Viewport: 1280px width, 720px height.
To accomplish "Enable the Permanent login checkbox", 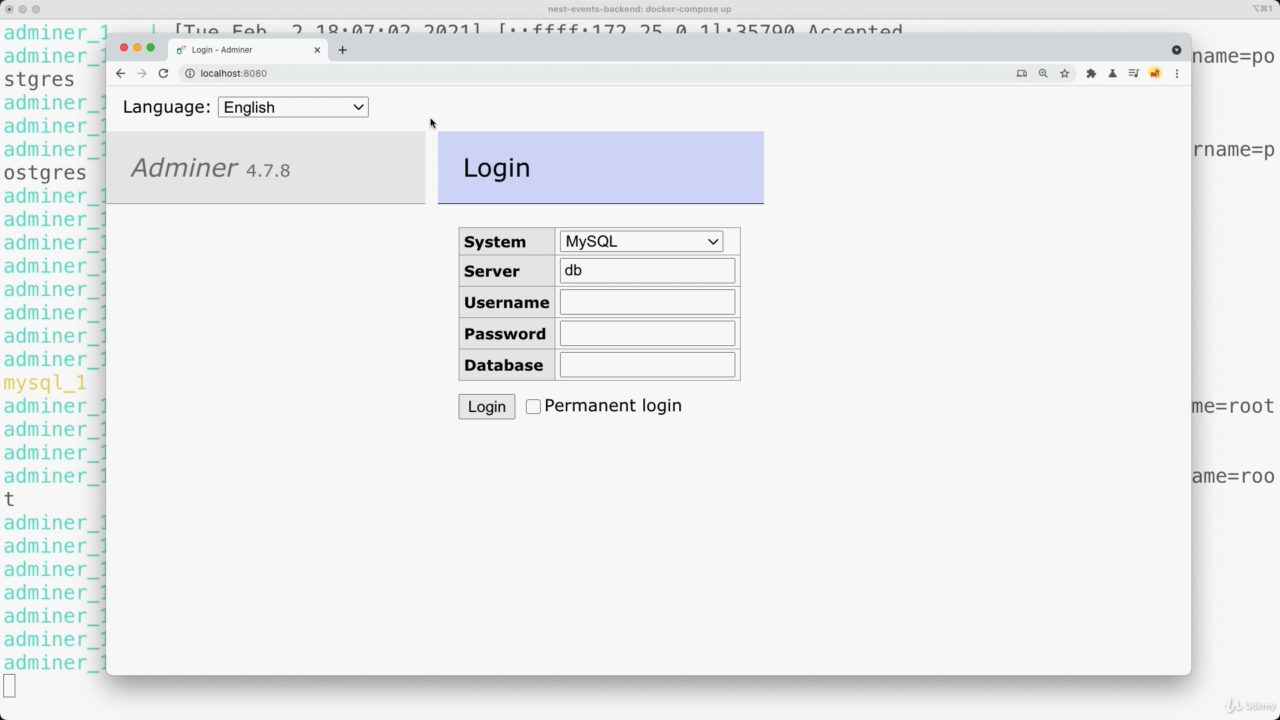I will click(533, 406).
